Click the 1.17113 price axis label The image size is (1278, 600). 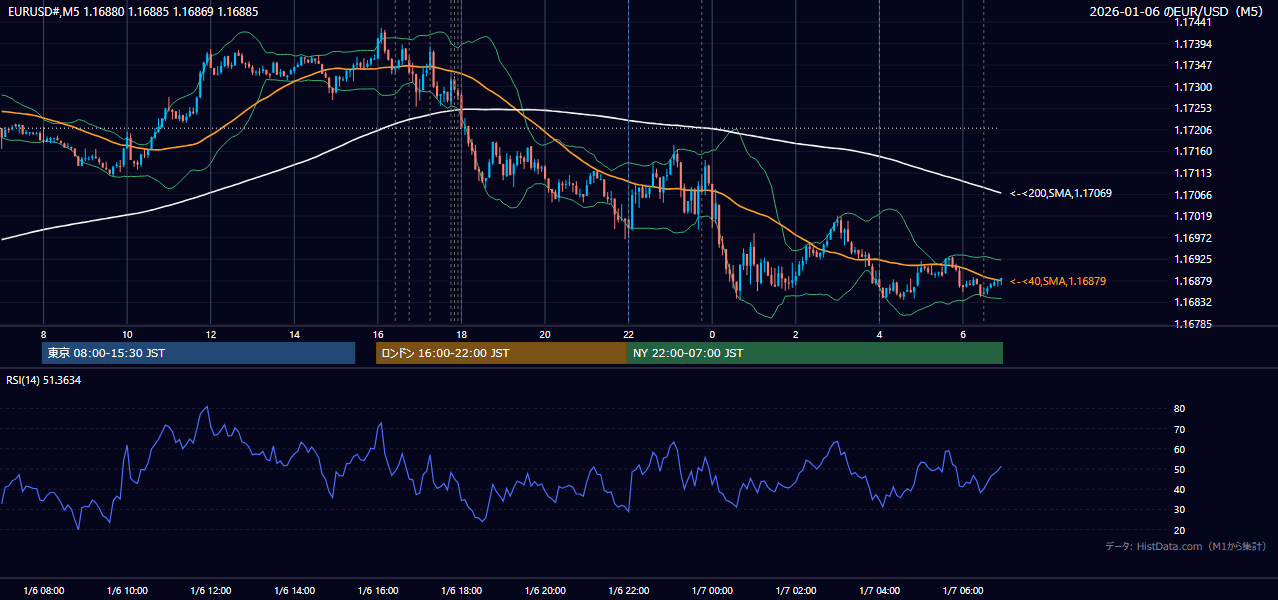[1193, 173]
